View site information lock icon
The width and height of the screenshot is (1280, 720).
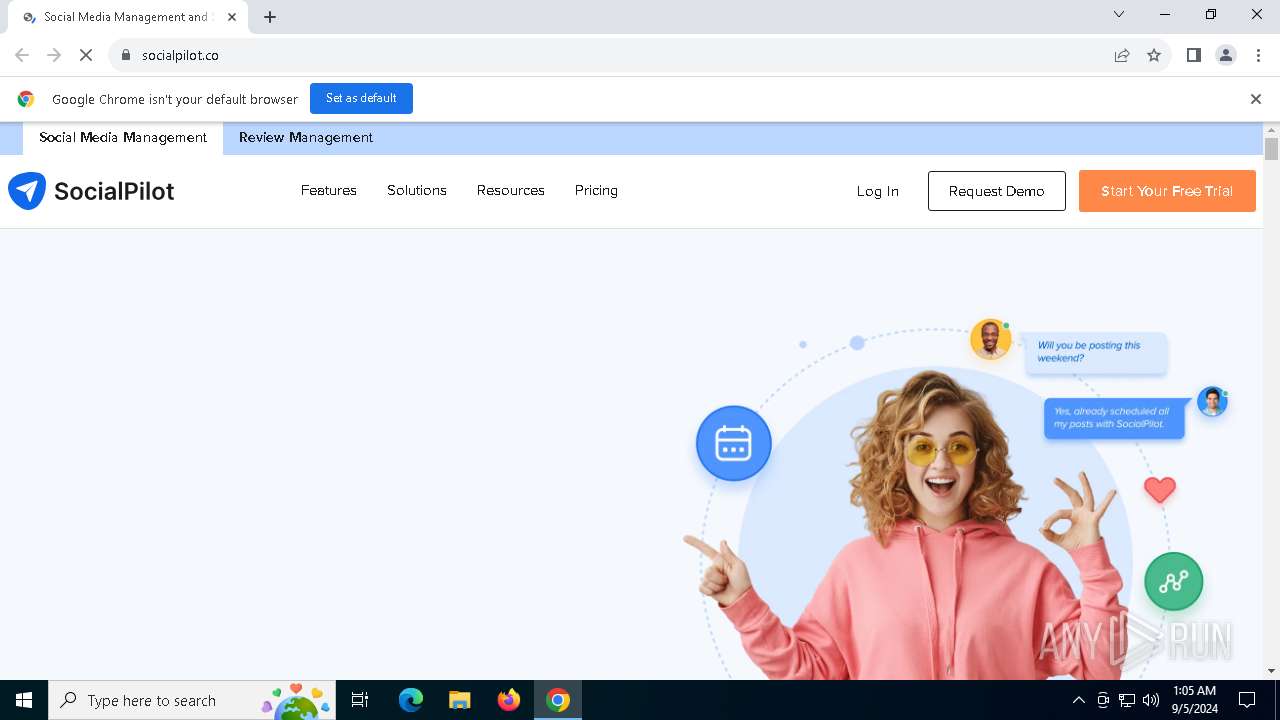[126, 55]
